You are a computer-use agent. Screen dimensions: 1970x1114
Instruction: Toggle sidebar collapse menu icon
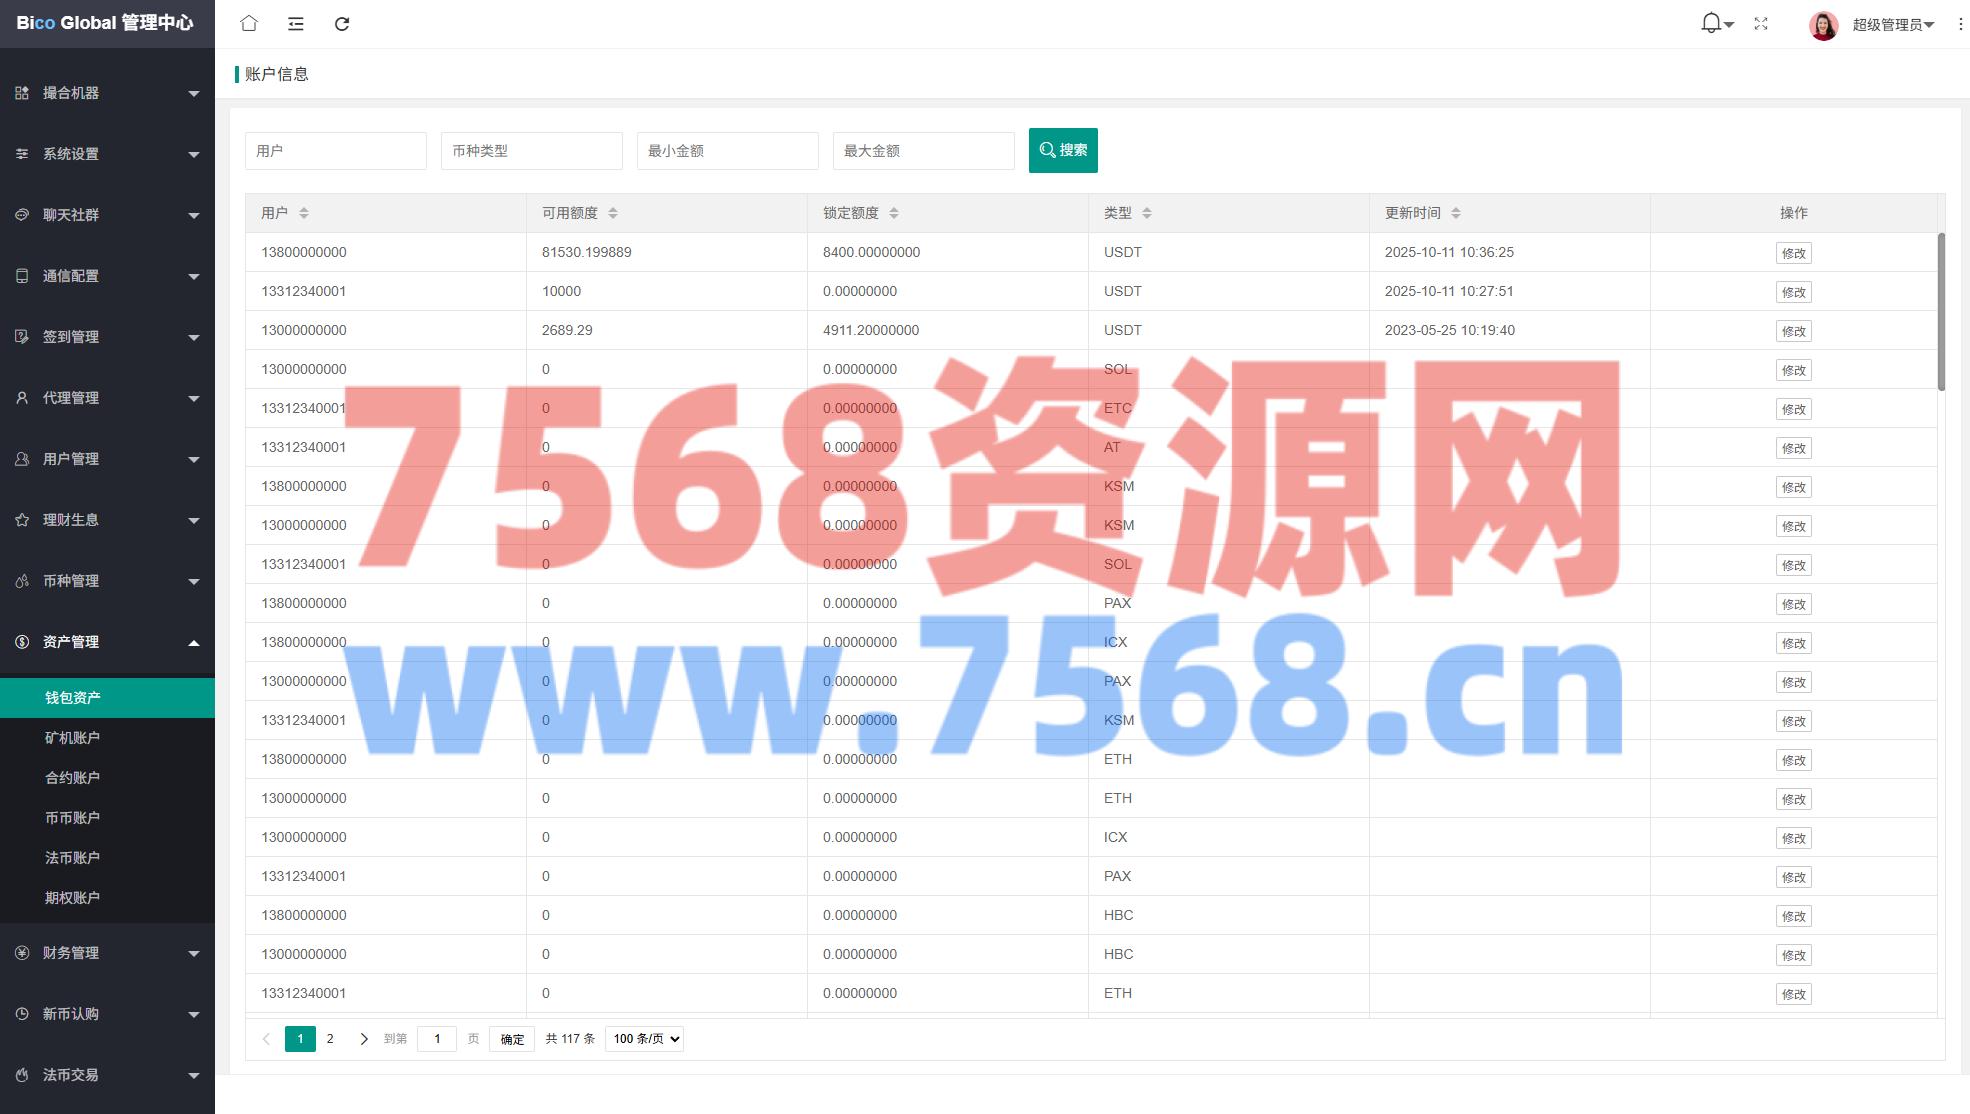[295, 23]
